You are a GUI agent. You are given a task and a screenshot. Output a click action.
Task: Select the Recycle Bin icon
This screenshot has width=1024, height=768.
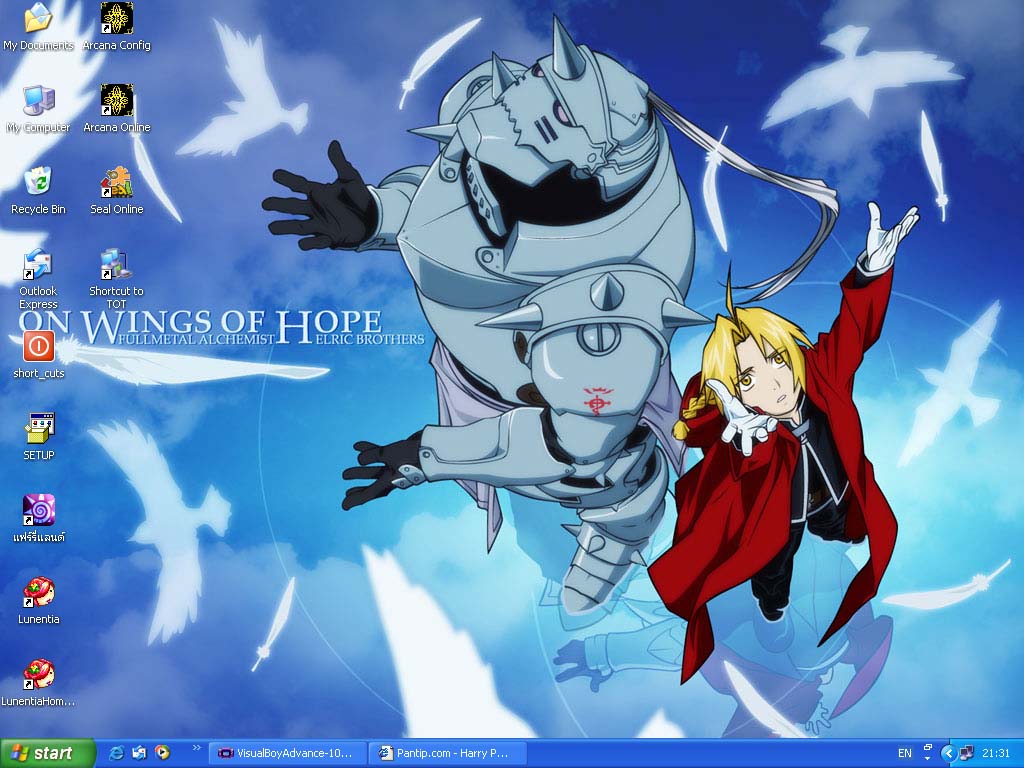38,190
